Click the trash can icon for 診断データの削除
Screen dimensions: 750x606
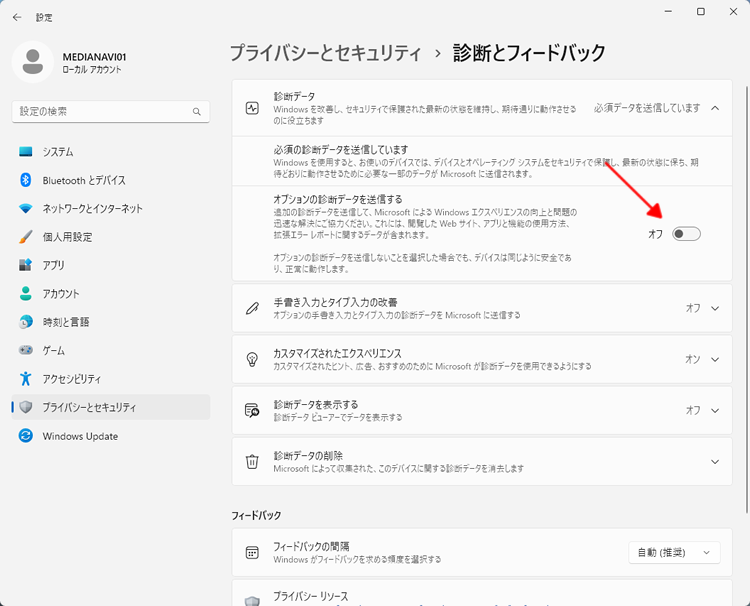click(252, 462)
